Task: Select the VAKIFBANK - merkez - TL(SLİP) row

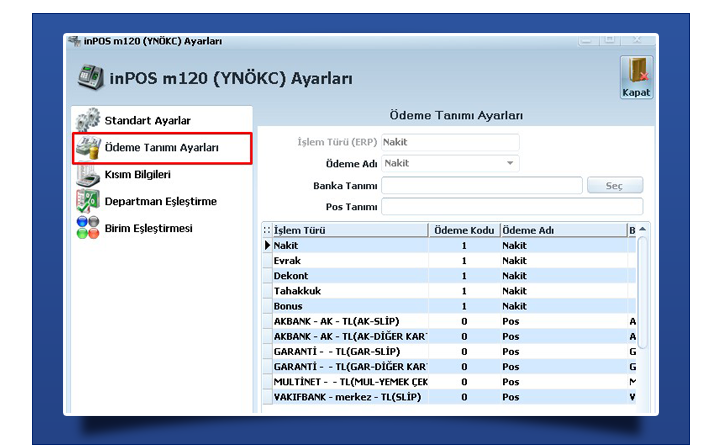Action: (x=449, y=397)
